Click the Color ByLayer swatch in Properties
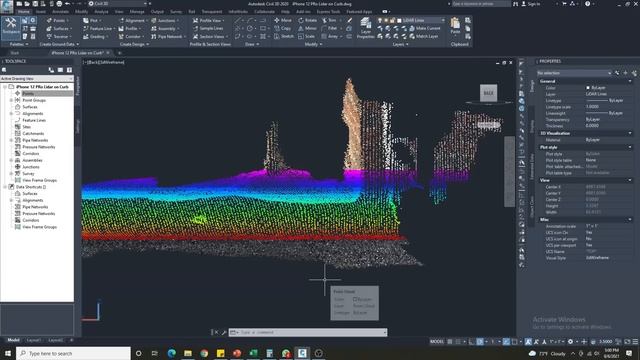 (588, 88)
